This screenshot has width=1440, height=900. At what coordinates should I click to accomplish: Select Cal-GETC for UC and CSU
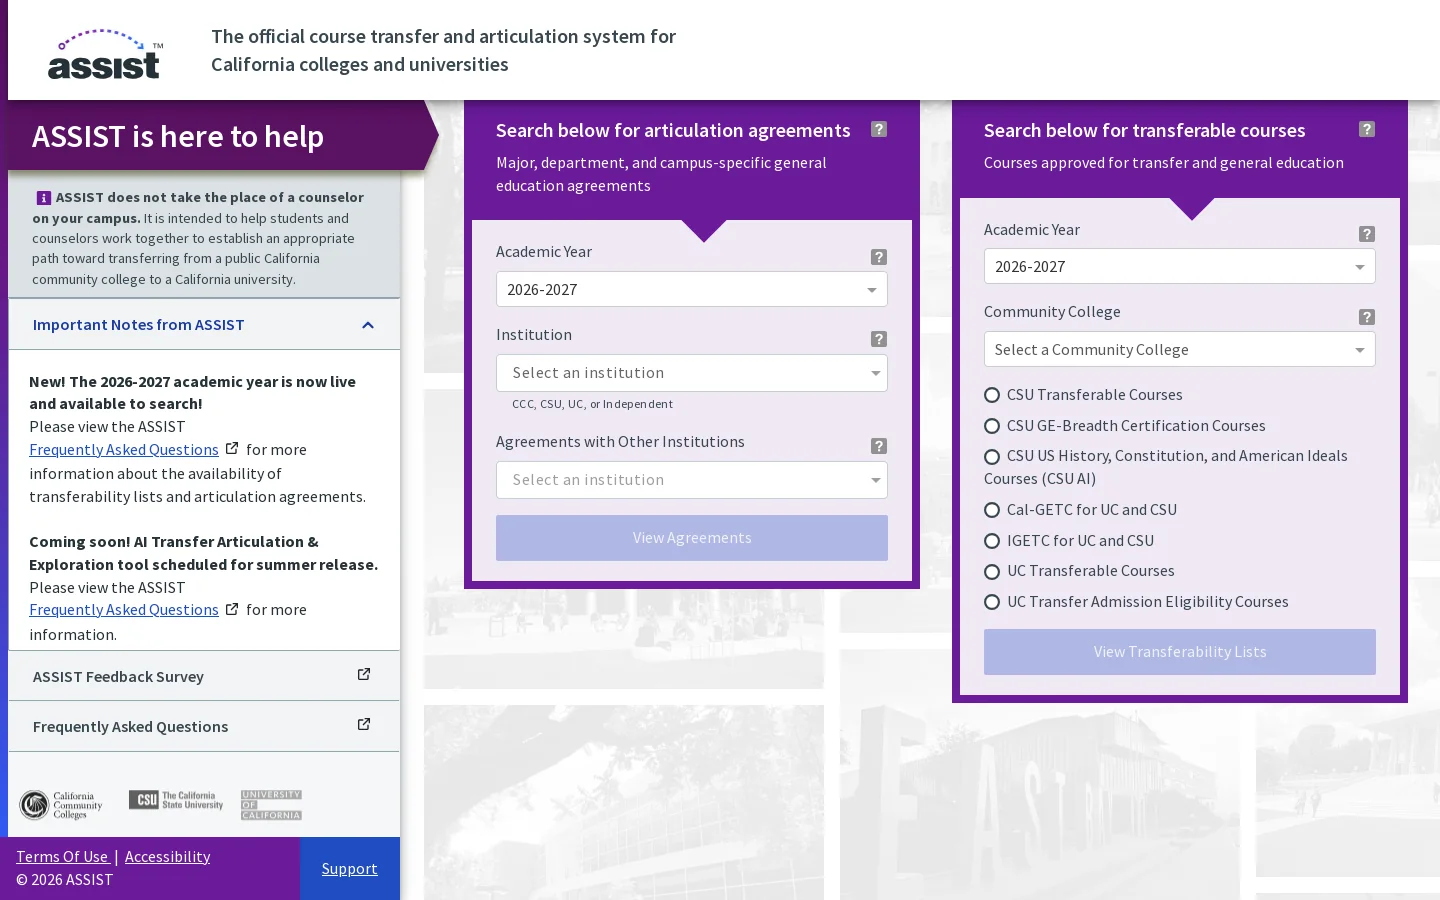point(992,510)
